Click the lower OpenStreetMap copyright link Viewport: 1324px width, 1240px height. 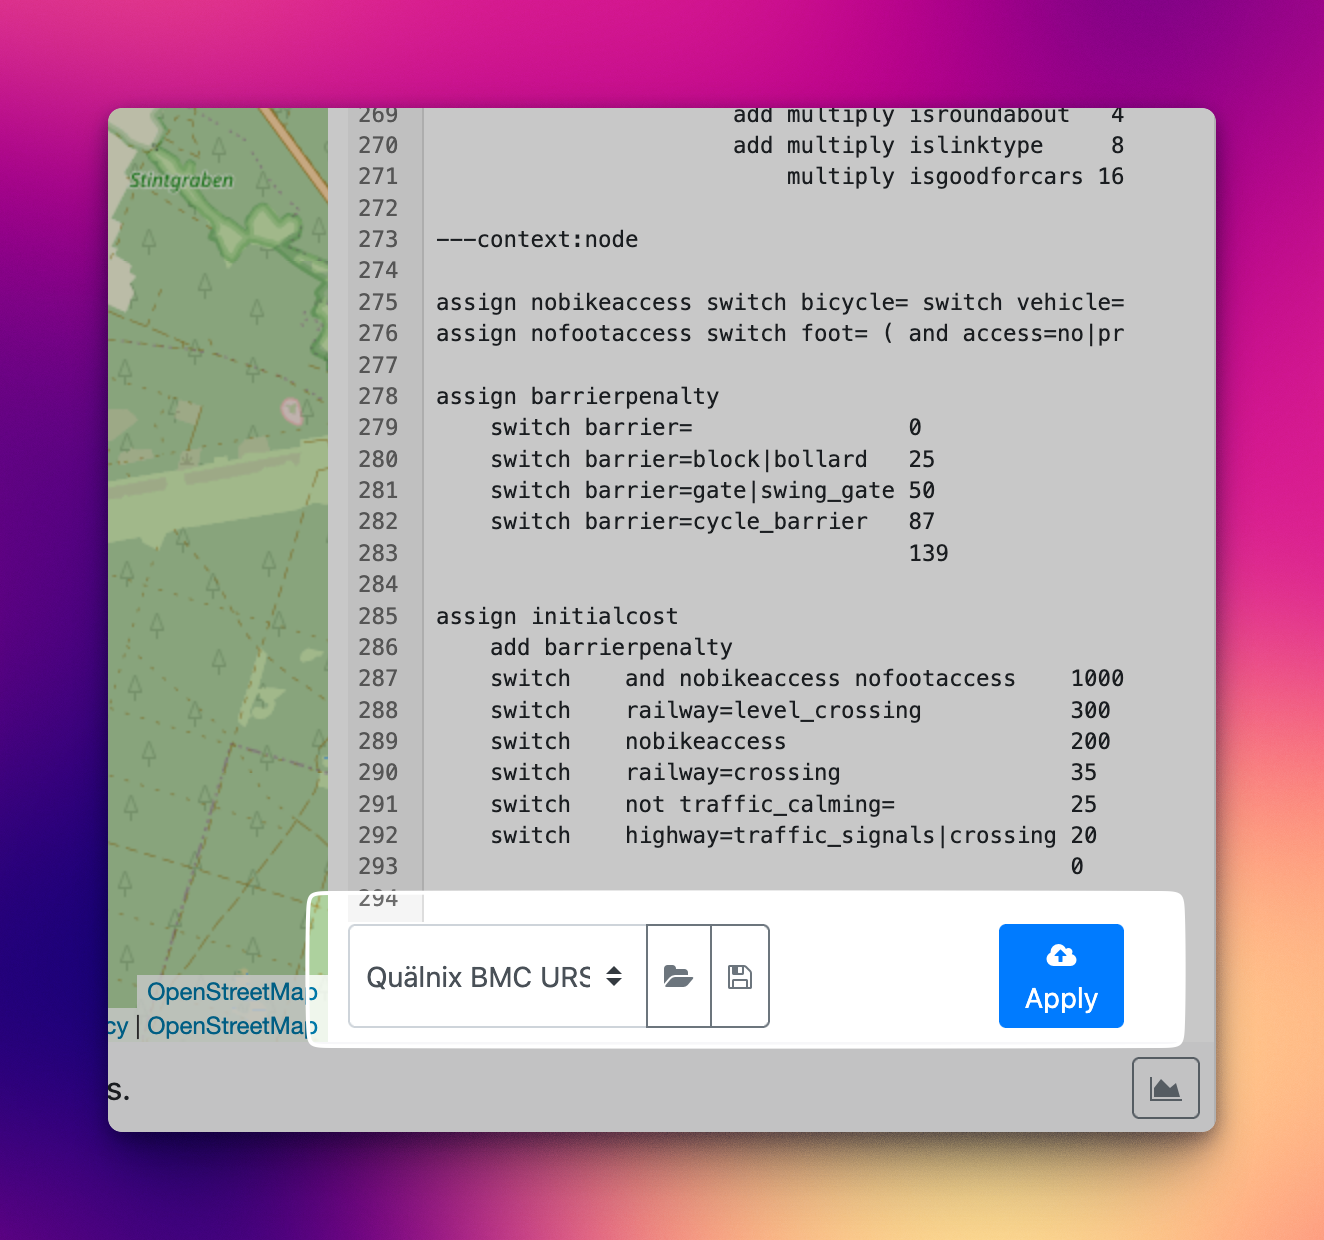pos(232,1026)
